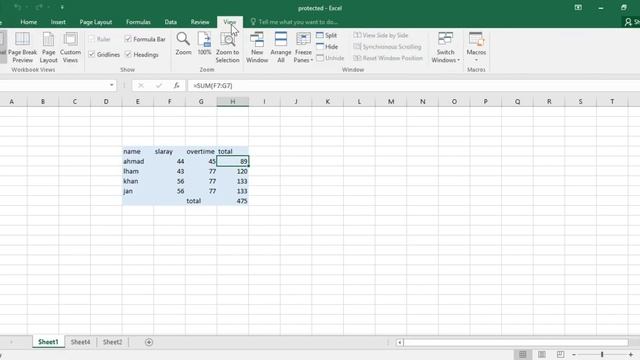The image size is (640, 360).
Task: Open the Review tab
Action: 200,22
